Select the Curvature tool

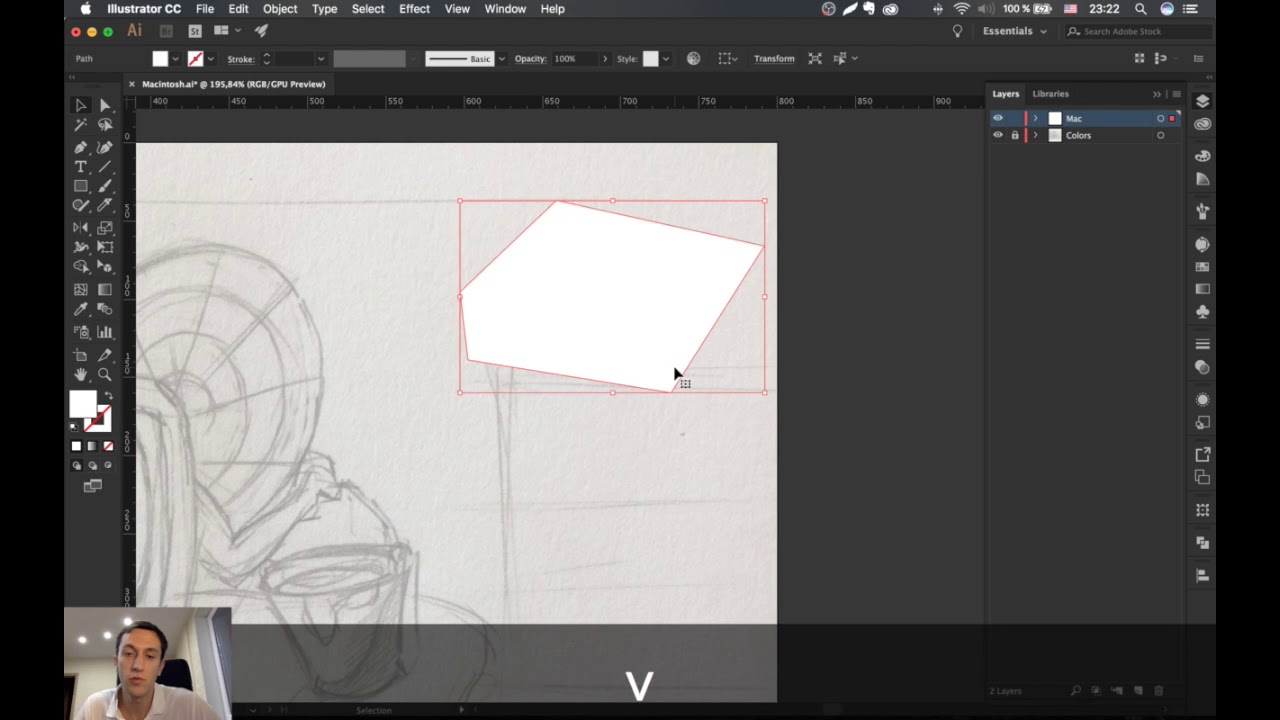point(105,146)
